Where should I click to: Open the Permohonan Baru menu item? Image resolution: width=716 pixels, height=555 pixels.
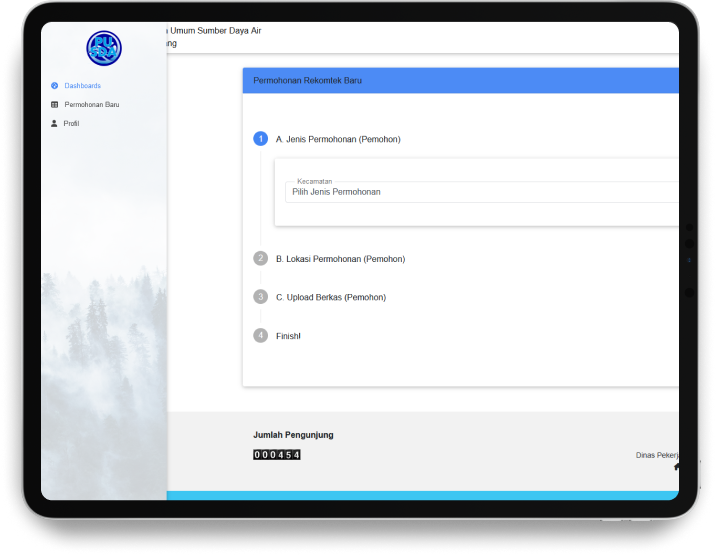(x=91, y=104)
